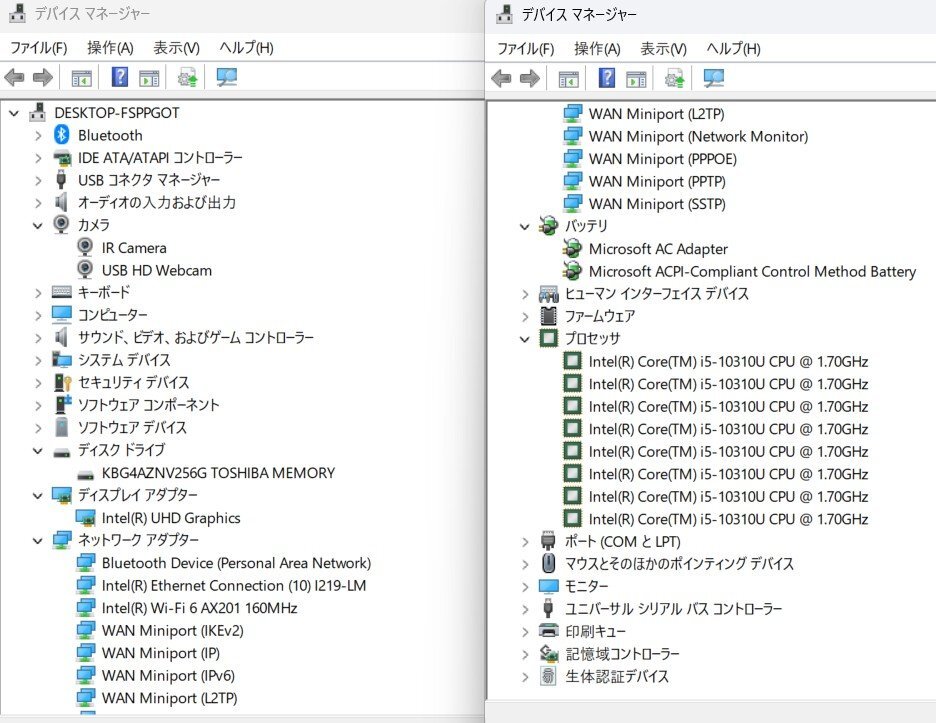The width and height of the screenshot is (936, 723).
Task: Click Back arrow in right window toolbar
Action: [x=501, y=78]
